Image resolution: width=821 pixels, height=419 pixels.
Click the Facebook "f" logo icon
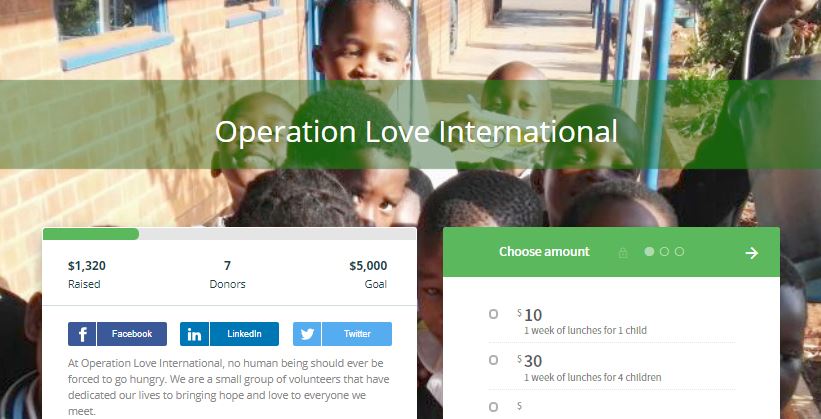point(82,334)
